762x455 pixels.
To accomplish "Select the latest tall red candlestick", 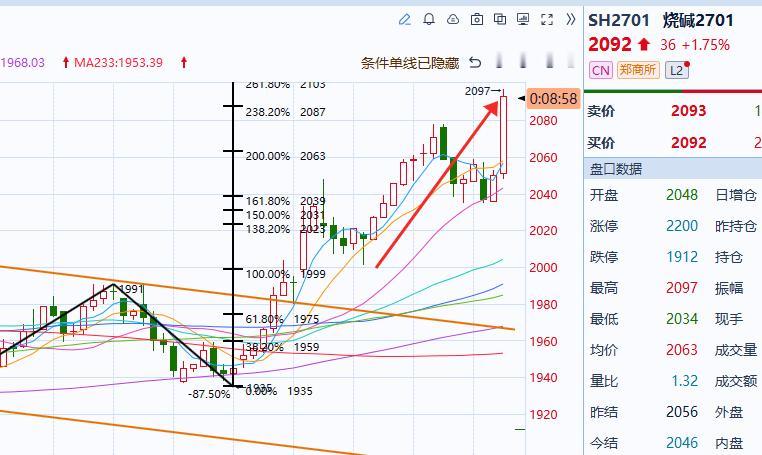I will pos(503,135).
